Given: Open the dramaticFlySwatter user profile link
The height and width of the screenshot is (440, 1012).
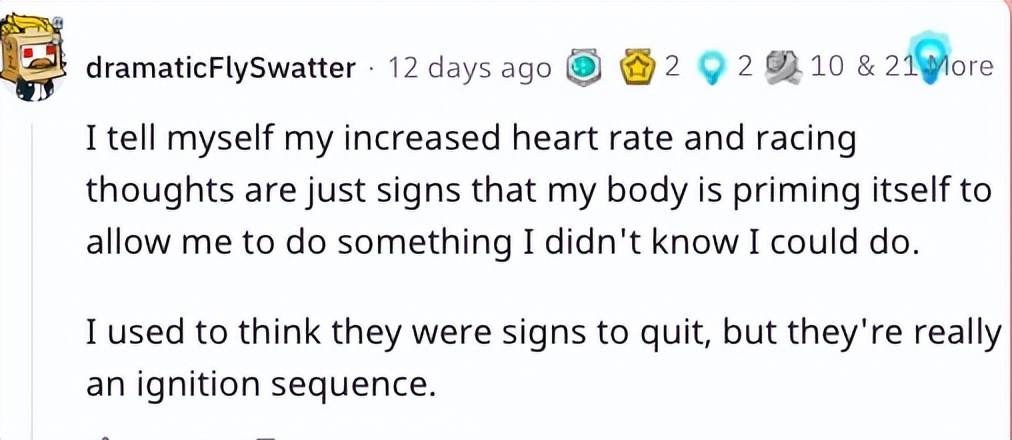Looking at the screenshot, I should click(221, 68).
